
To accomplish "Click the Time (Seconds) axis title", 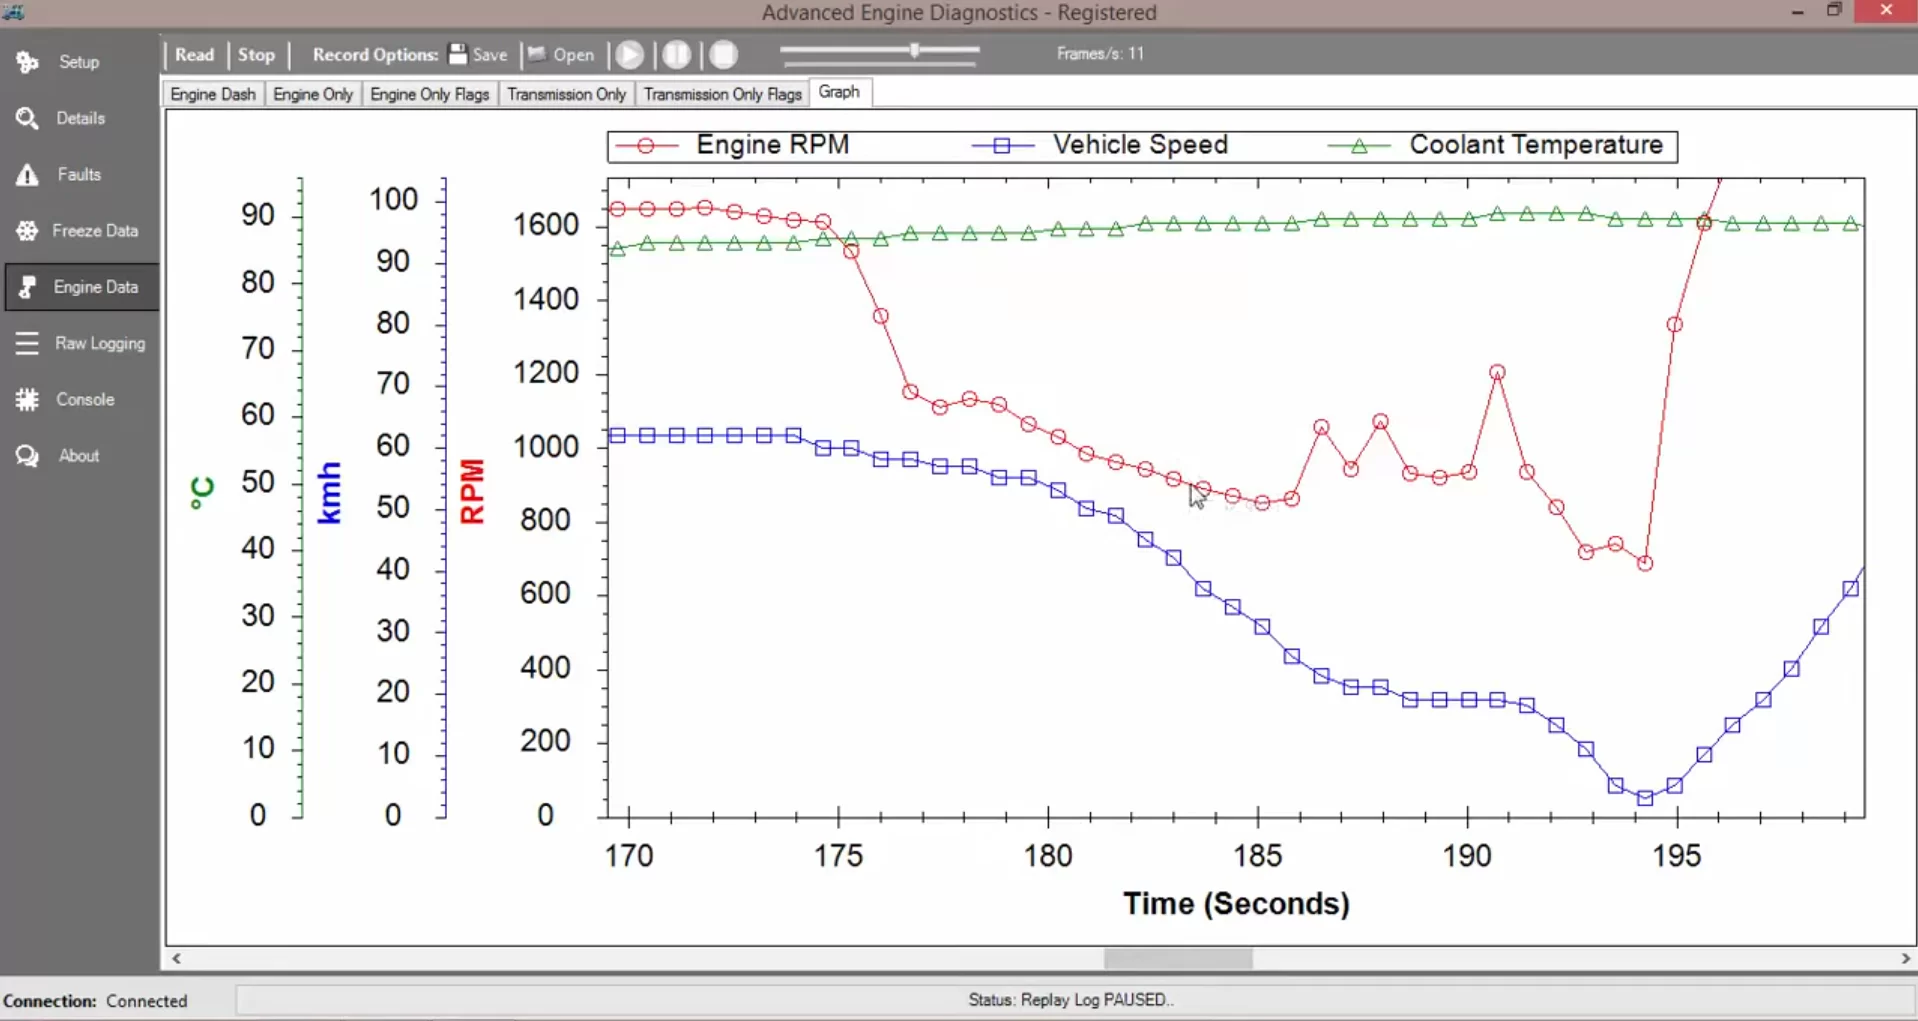I will pyautogui.click(x=1236, y=904).
